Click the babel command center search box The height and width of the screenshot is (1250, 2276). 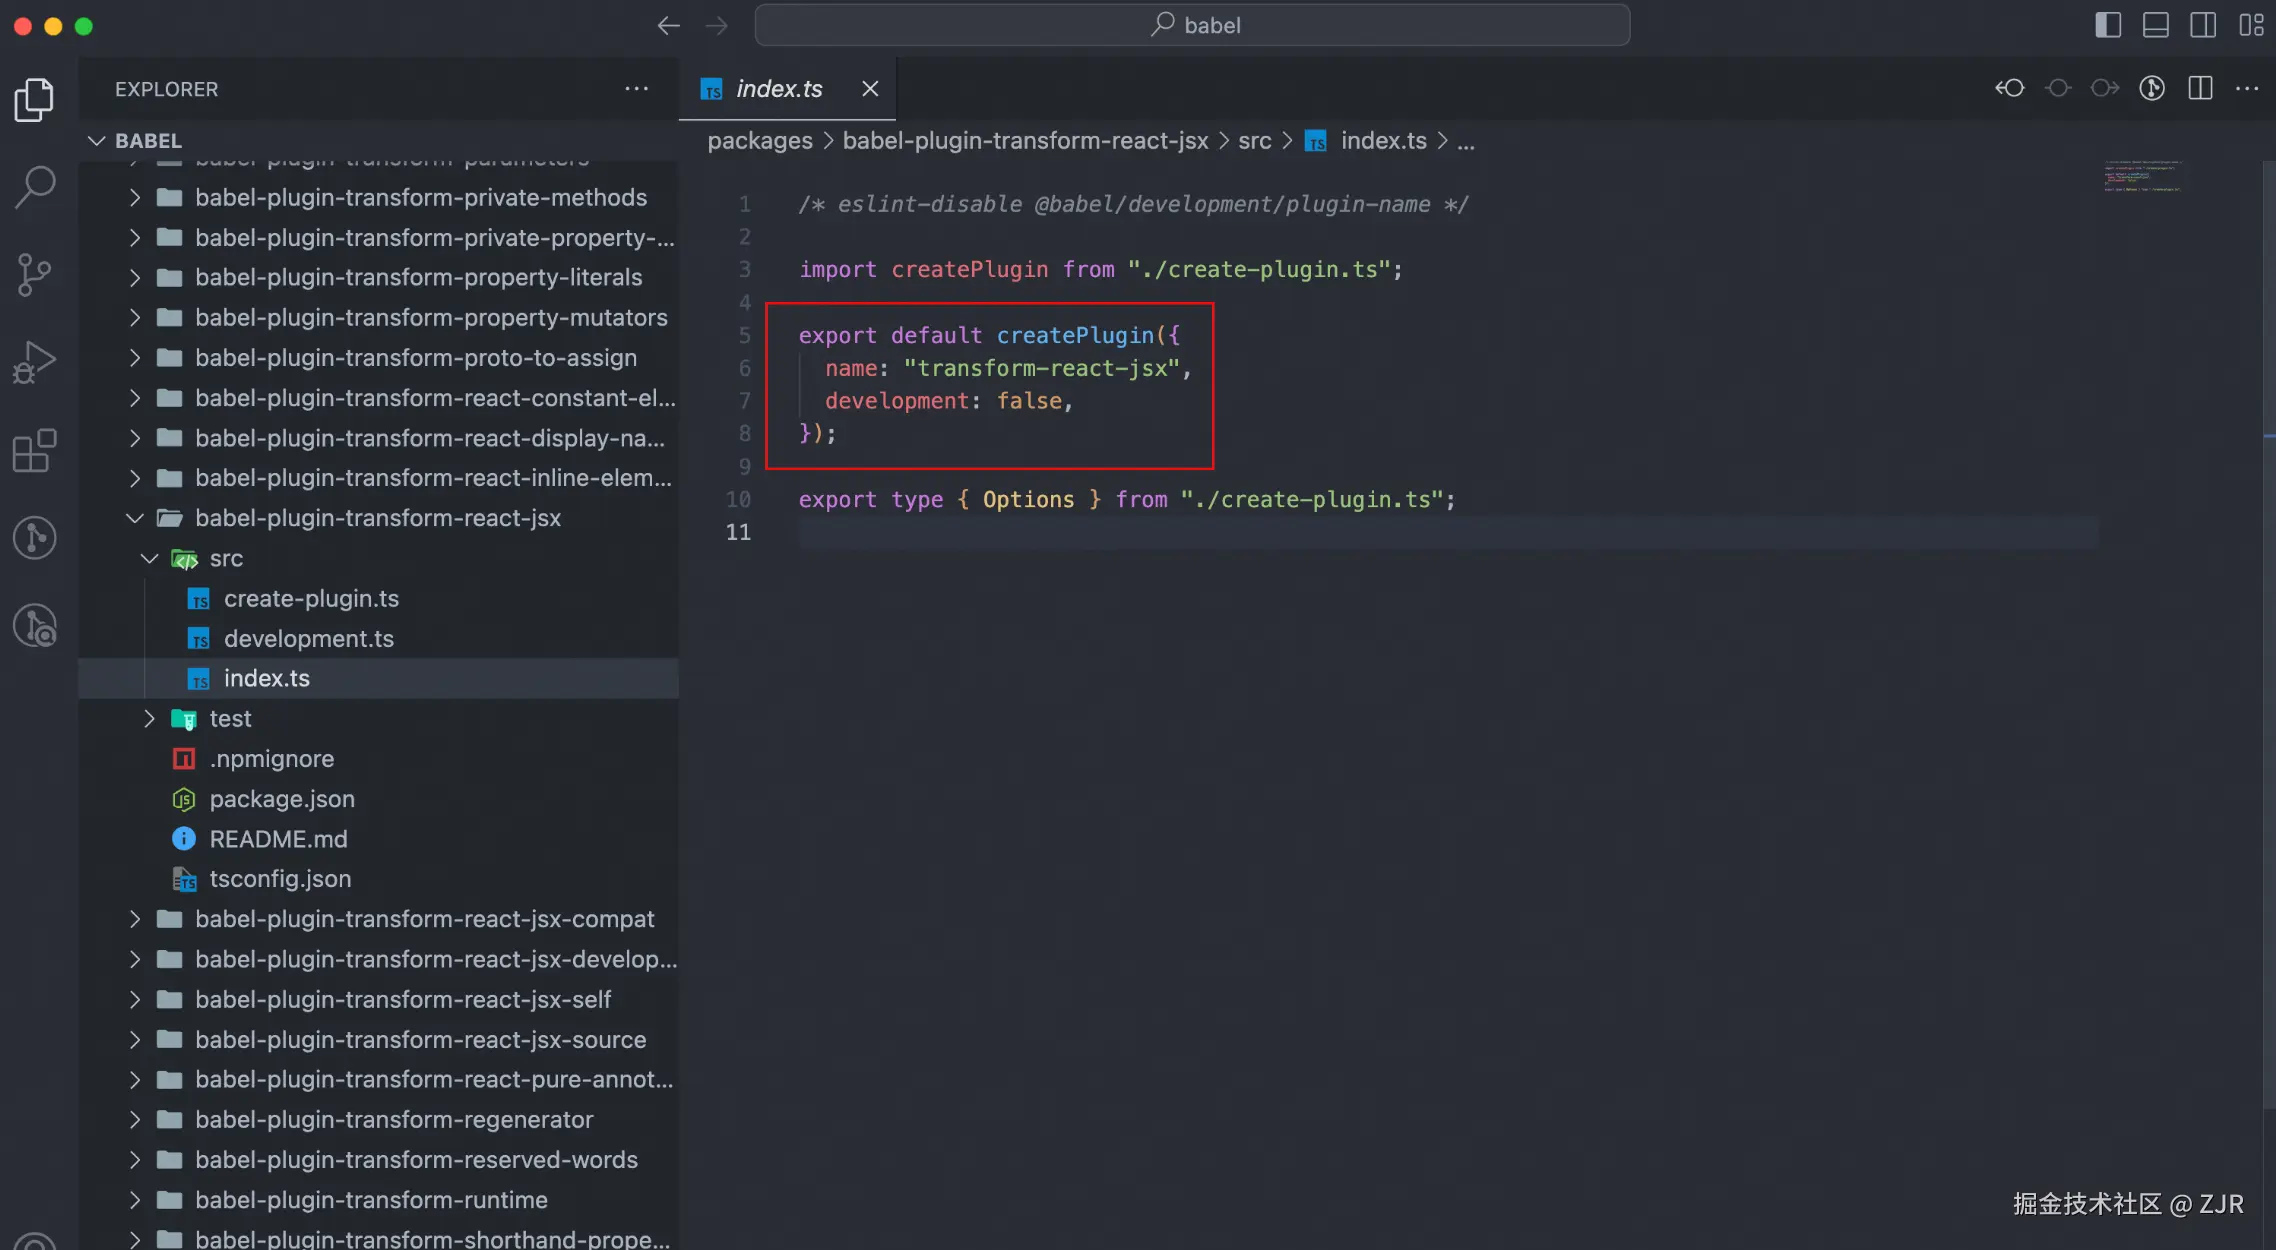[1192, 25]
